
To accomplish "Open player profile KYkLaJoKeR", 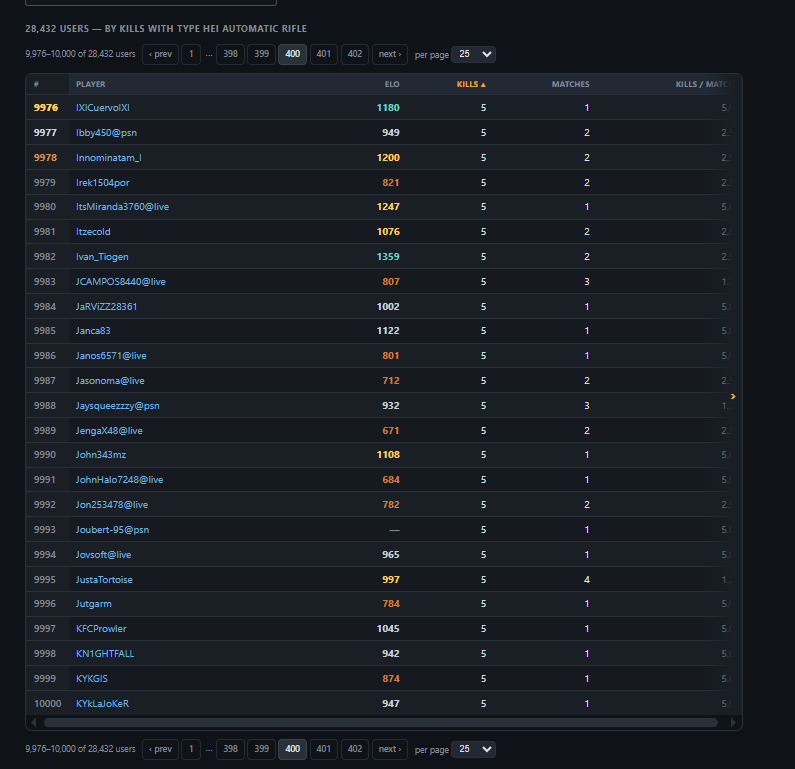I will [102, 704].
